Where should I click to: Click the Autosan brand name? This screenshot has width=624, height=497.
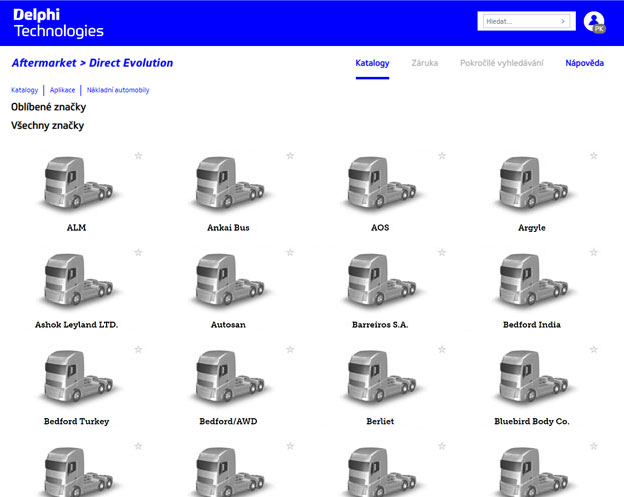click(x=228, y=325)
